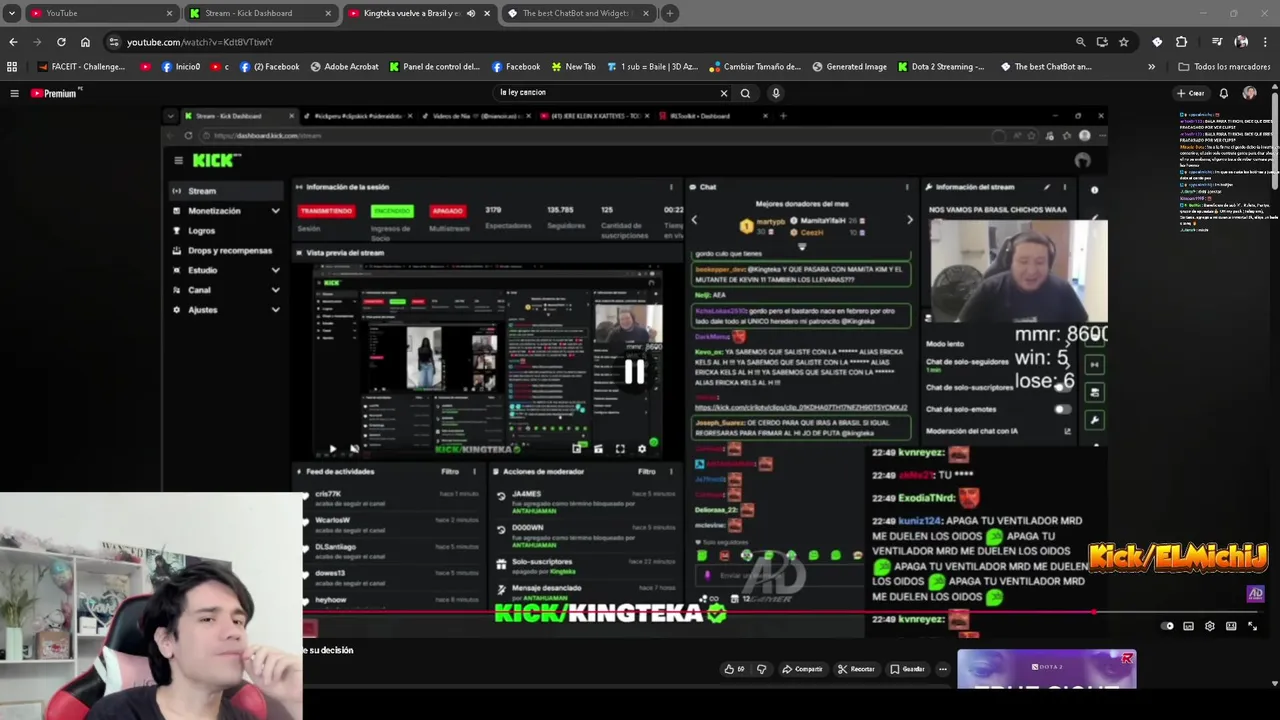Open more actions ellipsis under video

[942, 669]
